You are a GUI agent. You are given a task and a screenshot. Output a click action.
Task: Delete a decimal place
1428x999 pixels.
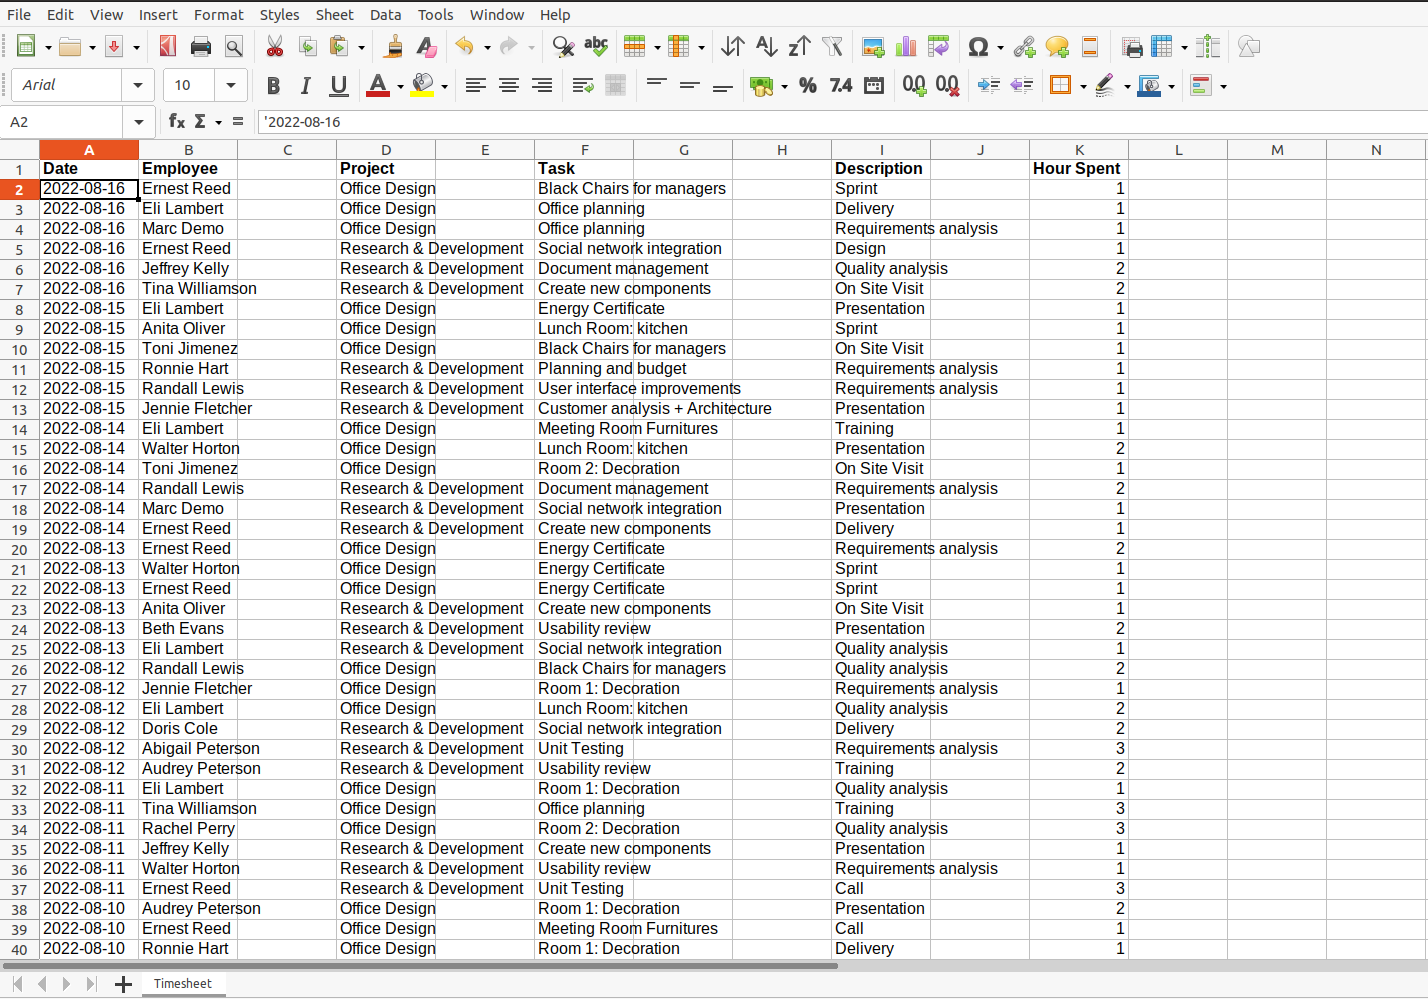point(947,86)
